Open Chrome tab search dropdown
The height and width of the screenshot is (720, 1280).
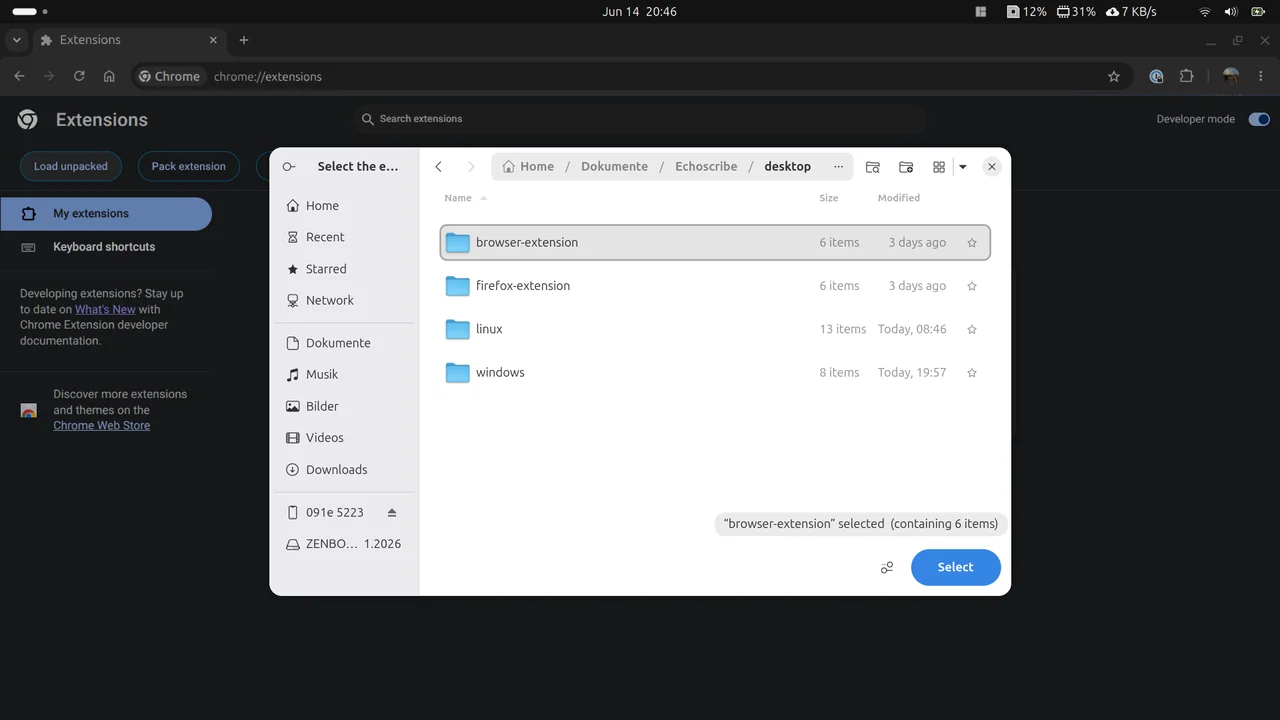pyautogui.click(x=17, y=40)
